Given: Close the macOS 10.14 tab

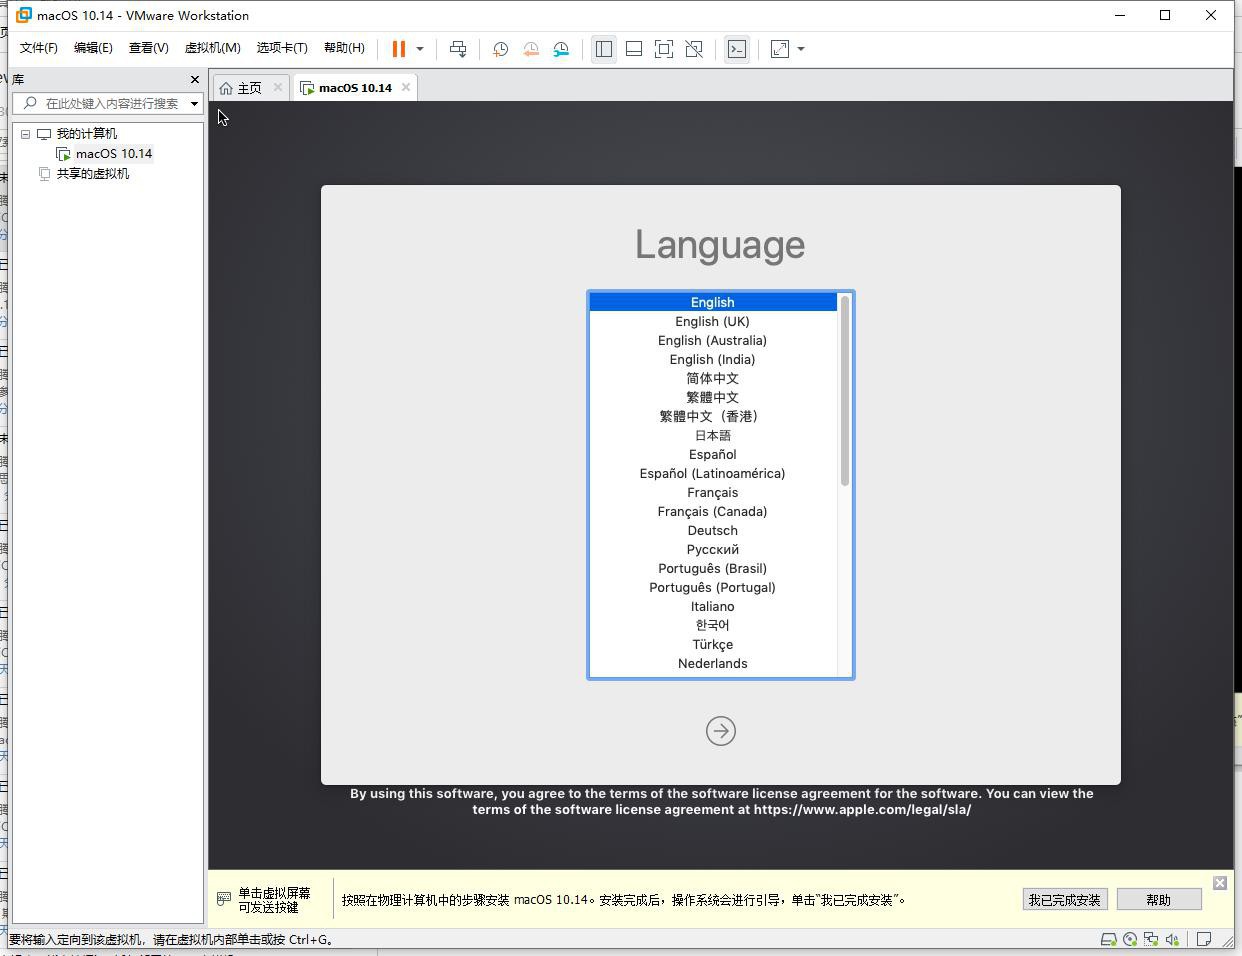Looking at the screenshot, I should coord(406,88).
